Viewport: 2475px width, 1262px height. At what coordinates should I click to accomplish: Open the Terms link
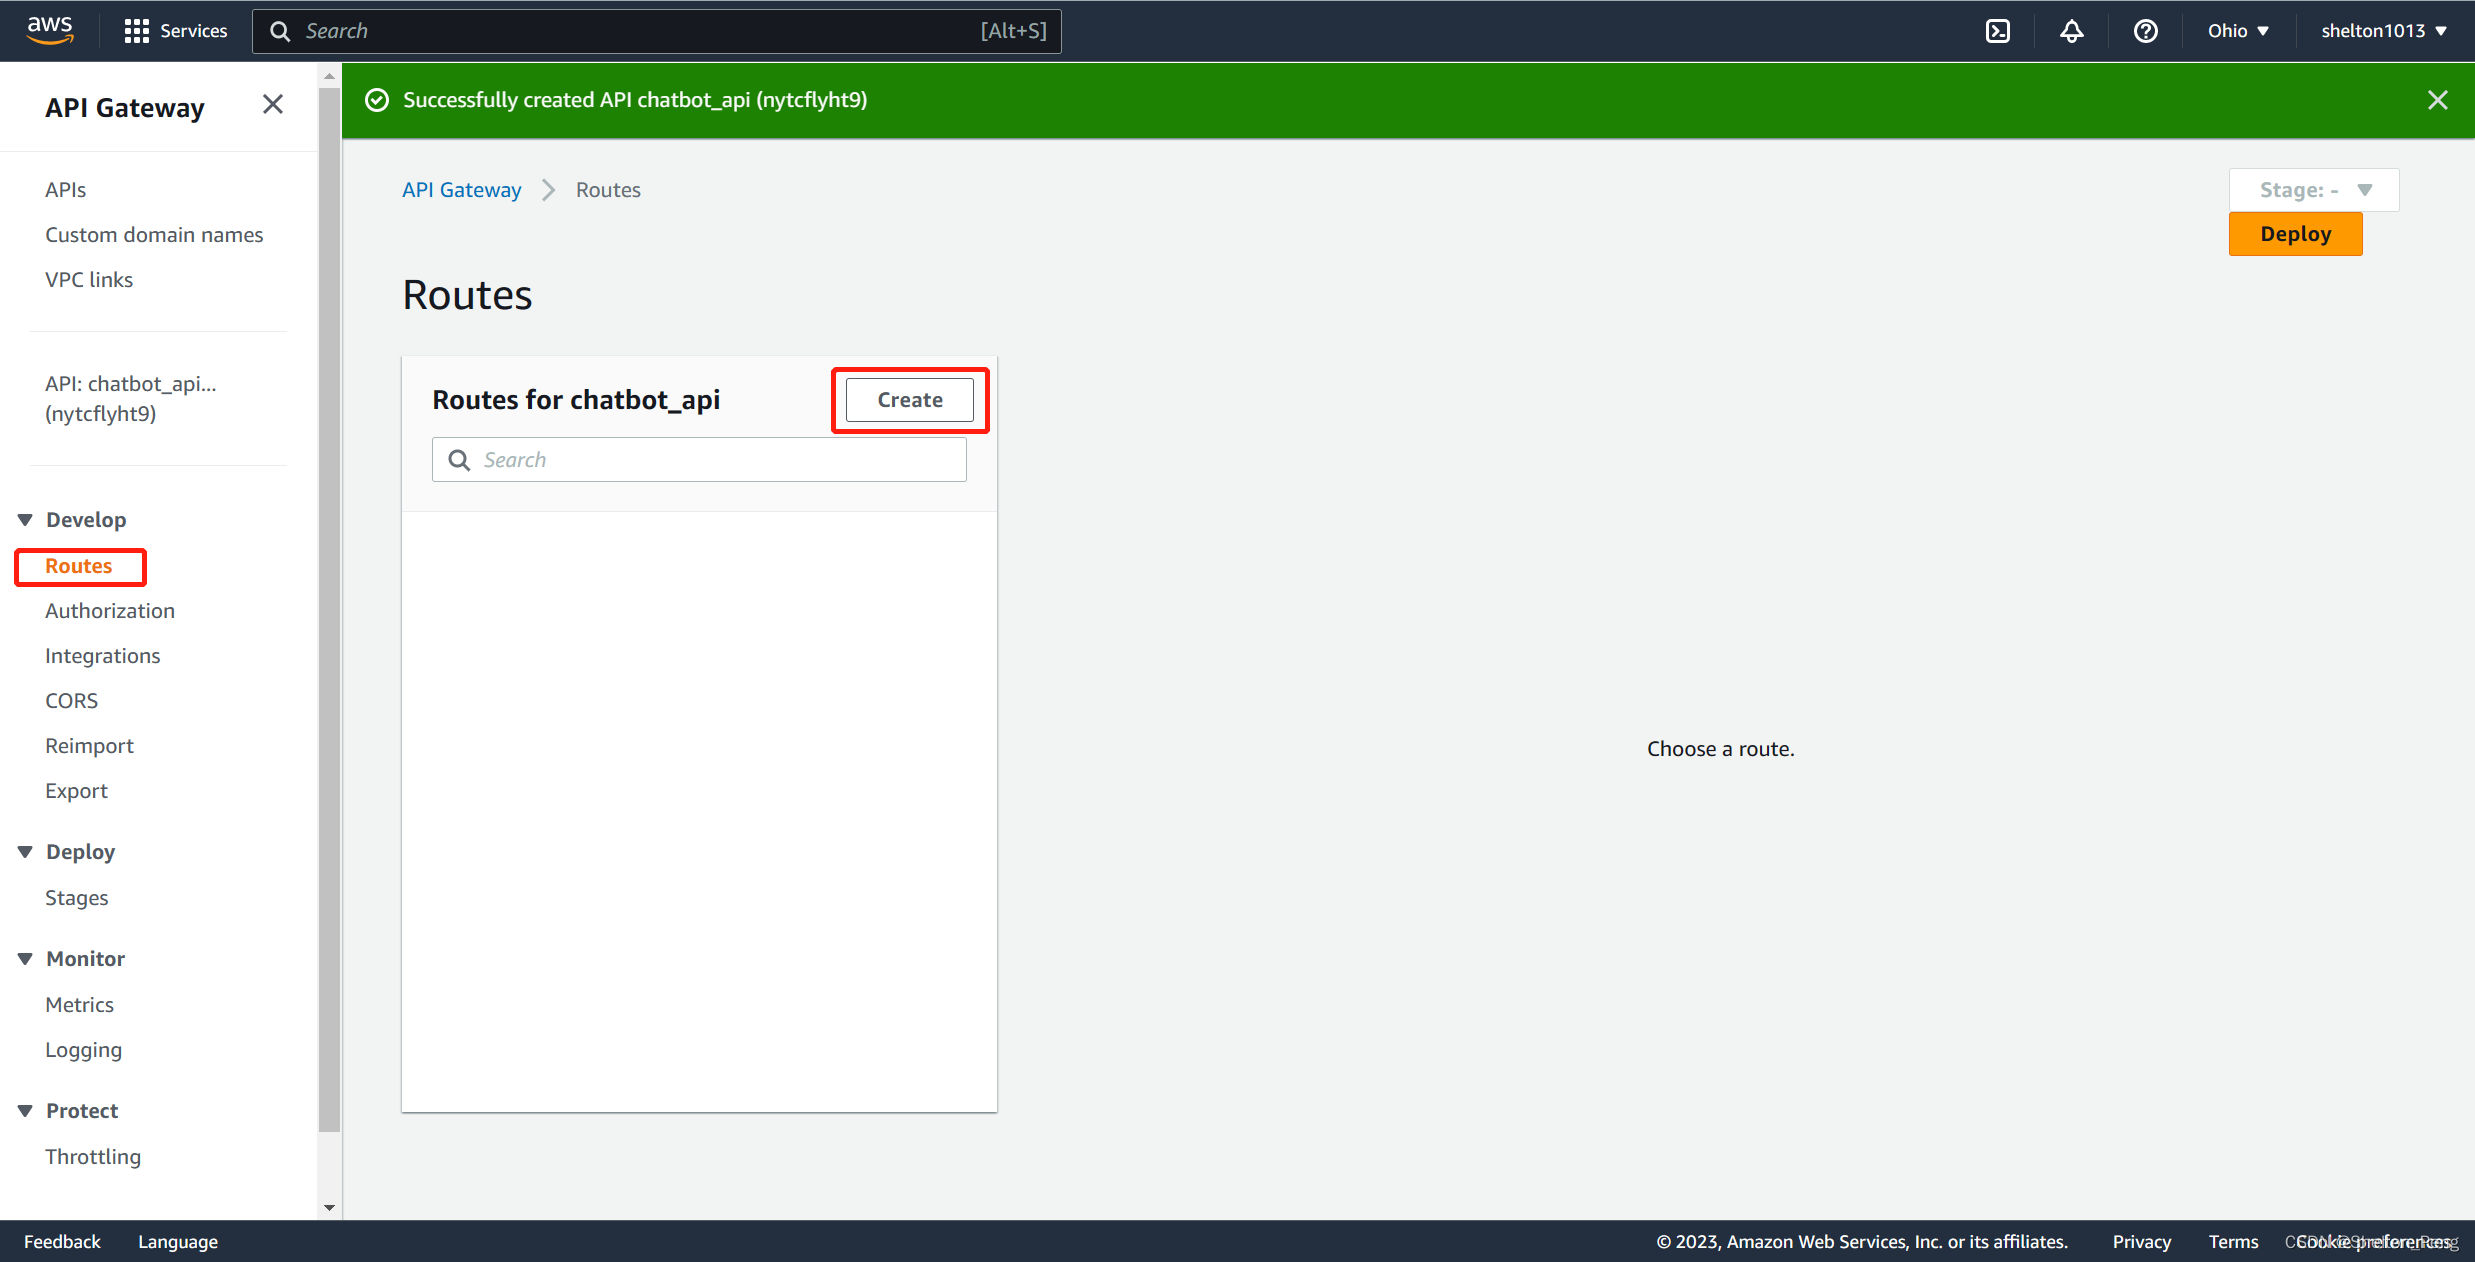[x=2234, y=1242]
